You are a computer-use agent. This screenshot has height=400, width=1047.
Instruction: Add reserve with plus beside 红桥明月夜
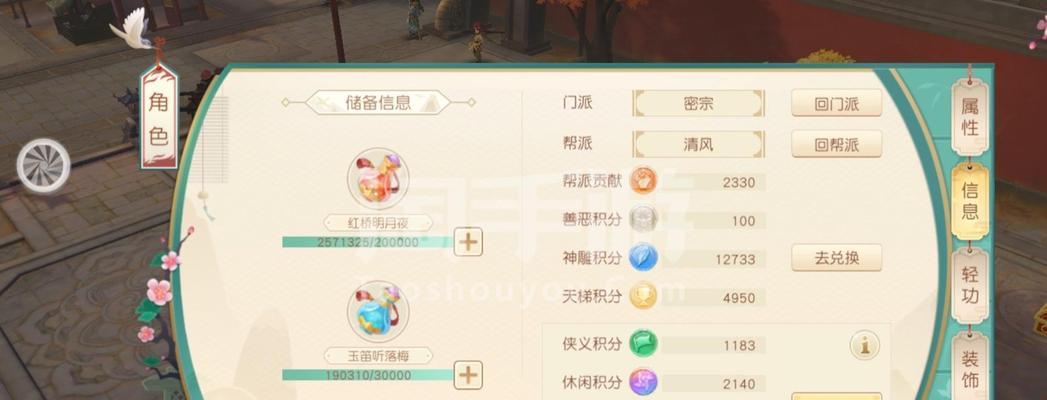(x=468, y=242)
